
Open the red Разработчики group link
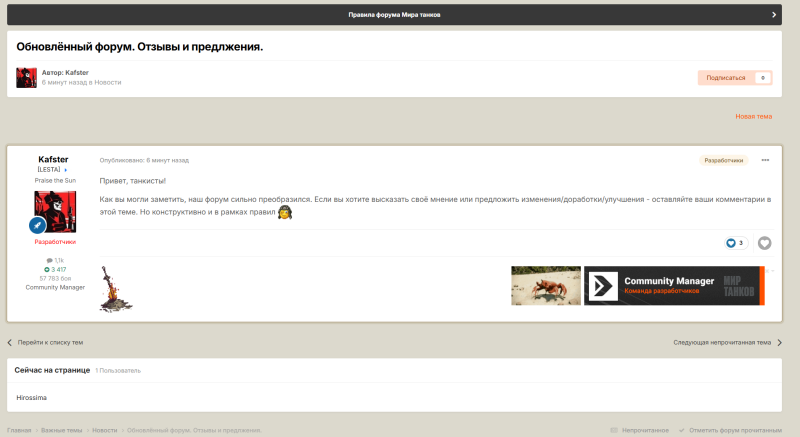[55, 242]
